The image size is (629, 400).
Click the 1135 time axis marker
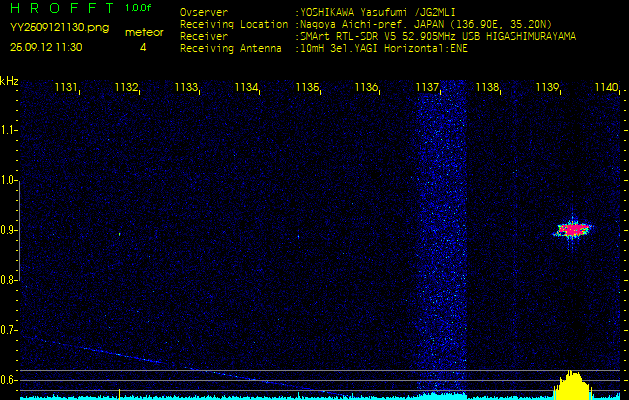307,87
